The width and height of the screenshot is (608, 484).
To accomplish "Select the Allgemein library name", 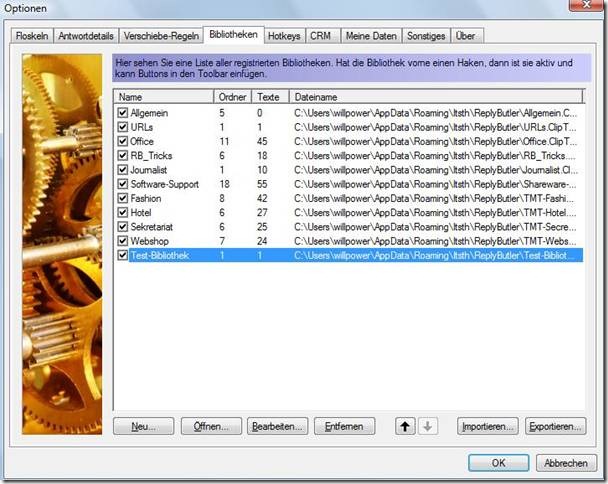I will click(x=149, y=113).
